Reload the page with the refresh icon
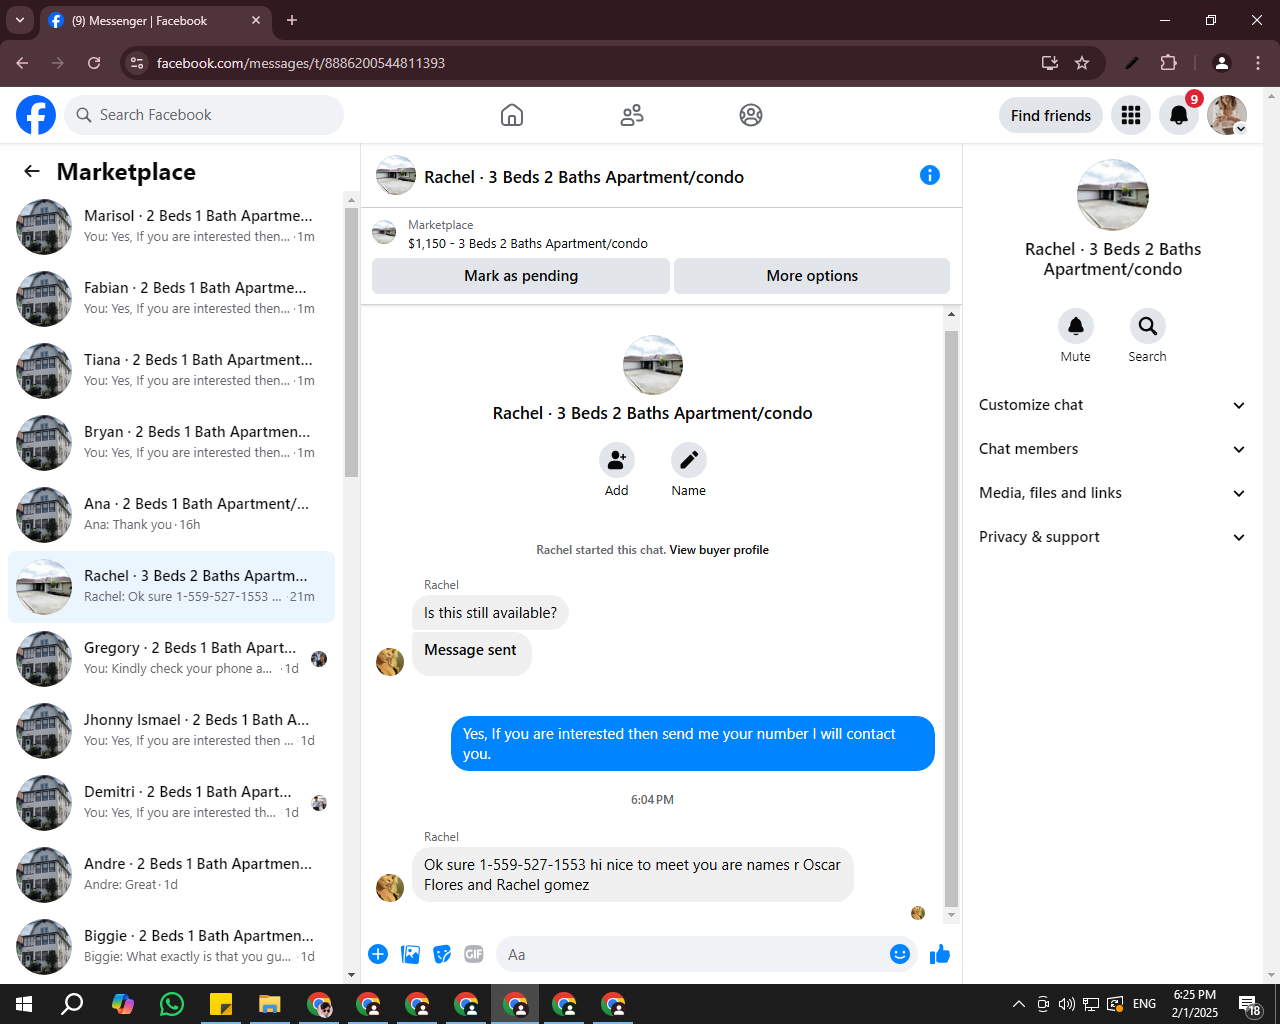This screenshot has height=1024, width=1280. 94,63
